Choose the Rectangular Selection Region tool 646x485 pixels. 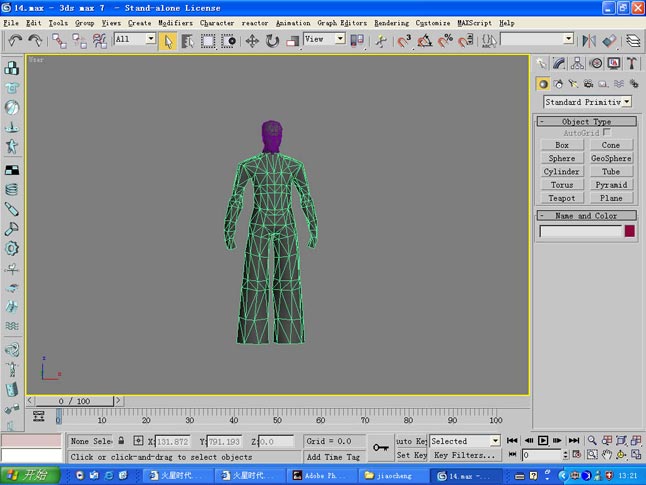coord(208,41)
